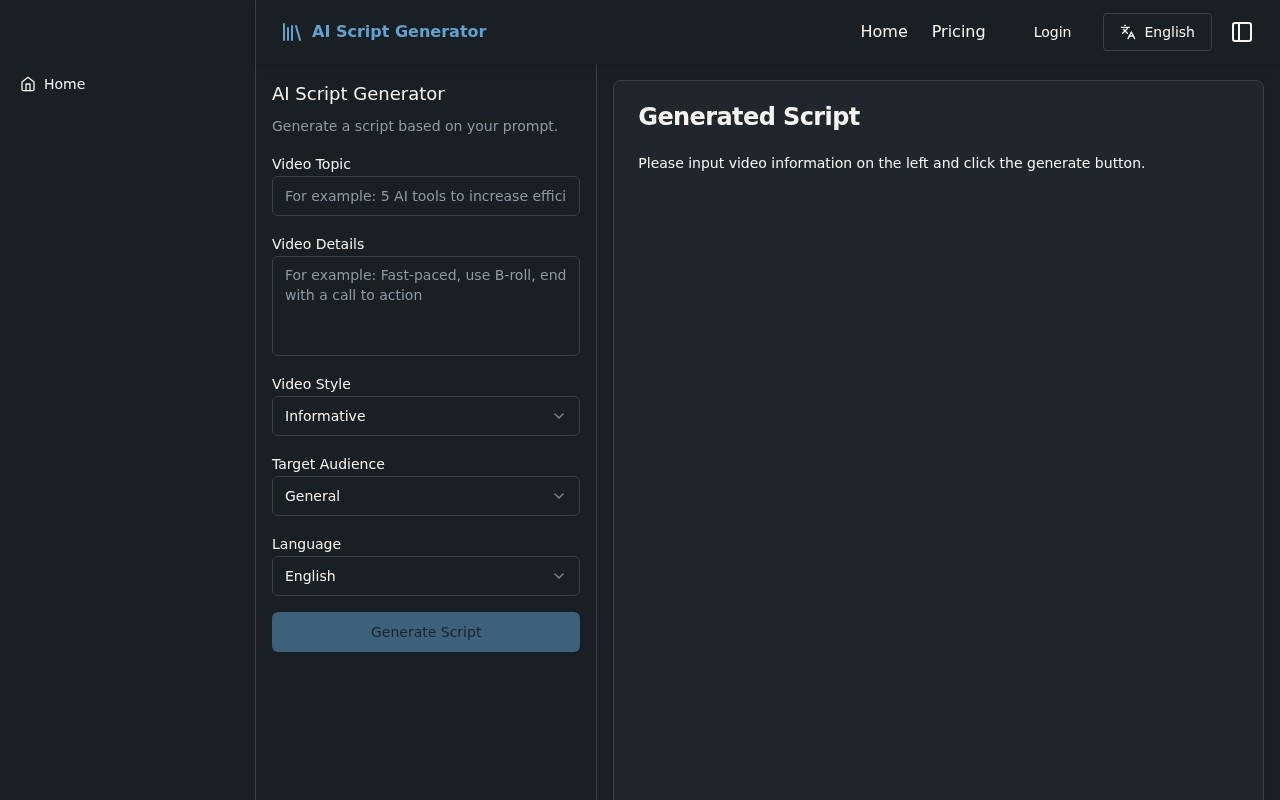Image resolution: width=1280 pixels, height=800 pixels.
Task: Open the English language switcher in header
Action: point(1157,32)
